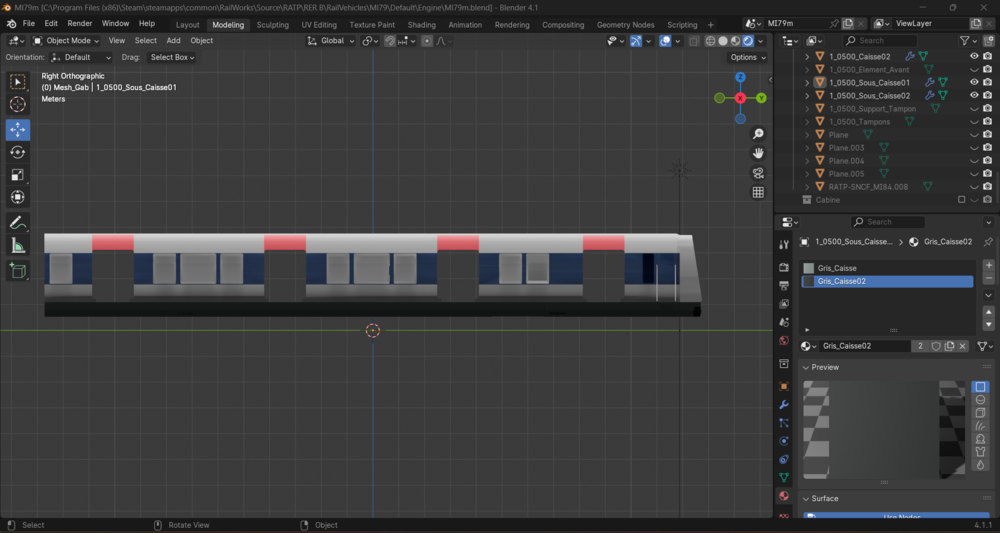Click the Add Cube tool
The height and width of the screenshot is (533, 1000).
click(x=18, y=270)
